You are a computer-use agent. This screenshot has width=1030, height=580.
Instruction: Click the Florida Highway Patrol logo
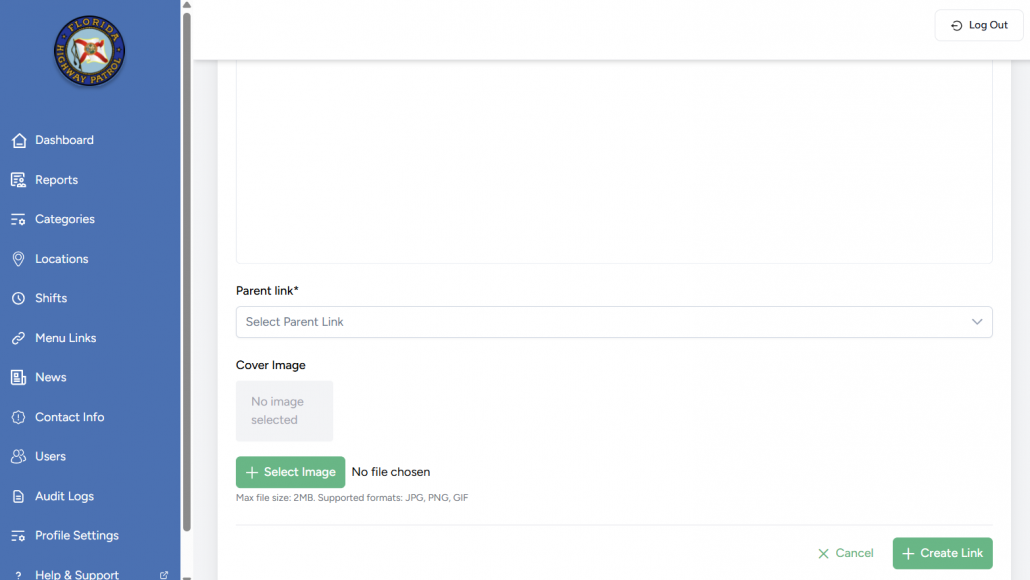point(90,52)
